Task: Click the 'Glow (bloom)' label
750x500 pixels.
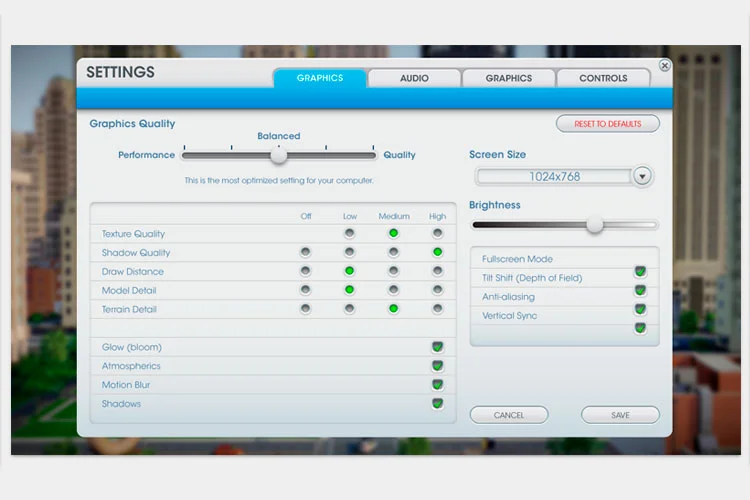Action: 132,347
